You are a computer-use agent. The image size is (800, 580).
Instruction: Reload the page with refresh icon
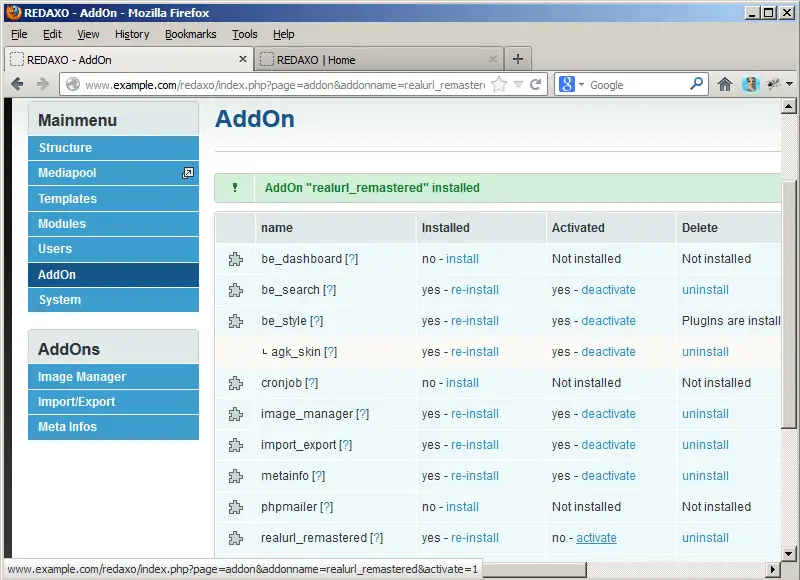[535, 84]
